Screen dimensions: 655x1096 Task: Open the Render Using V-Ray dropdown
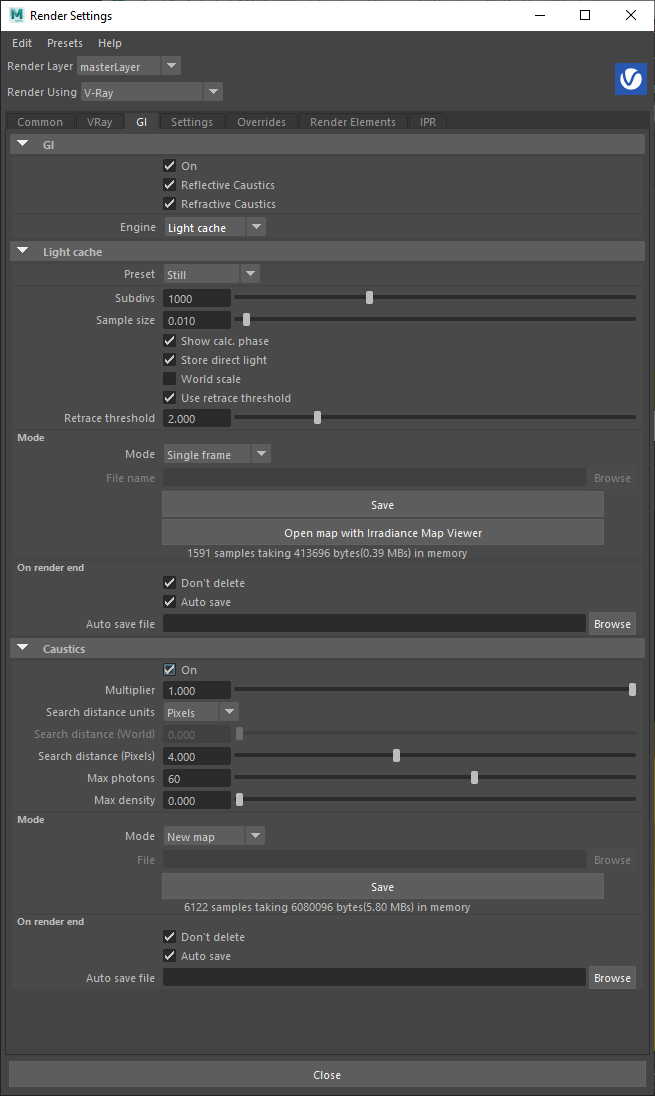151,92
